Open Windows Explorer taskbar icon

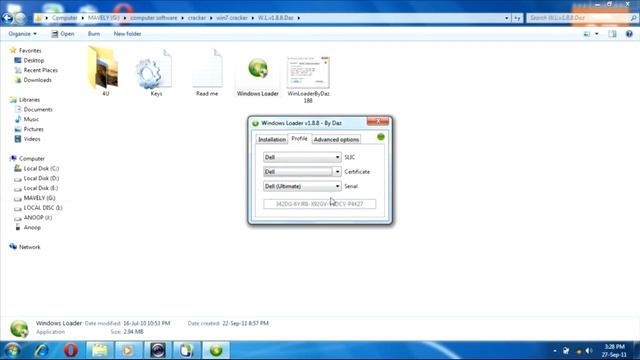[x=100, y=350]
